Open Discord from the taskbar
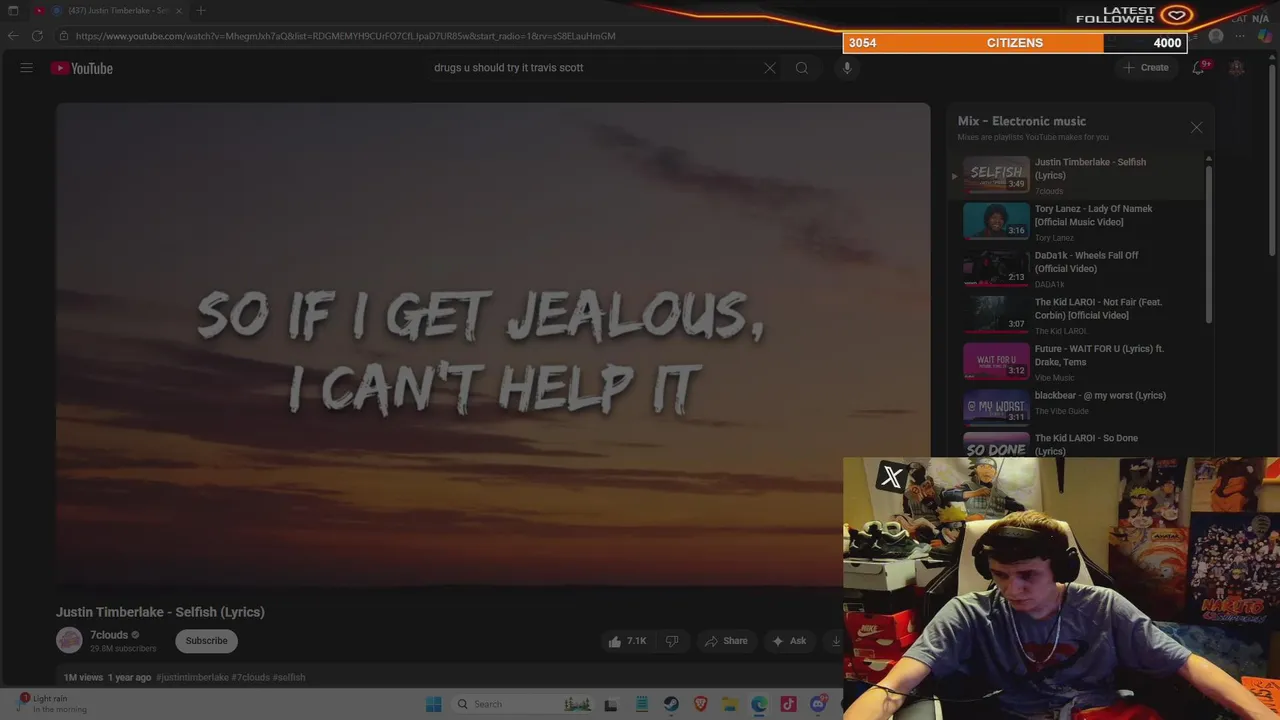The width and height of the screenshot is (1280, 720). click(818, 704)
